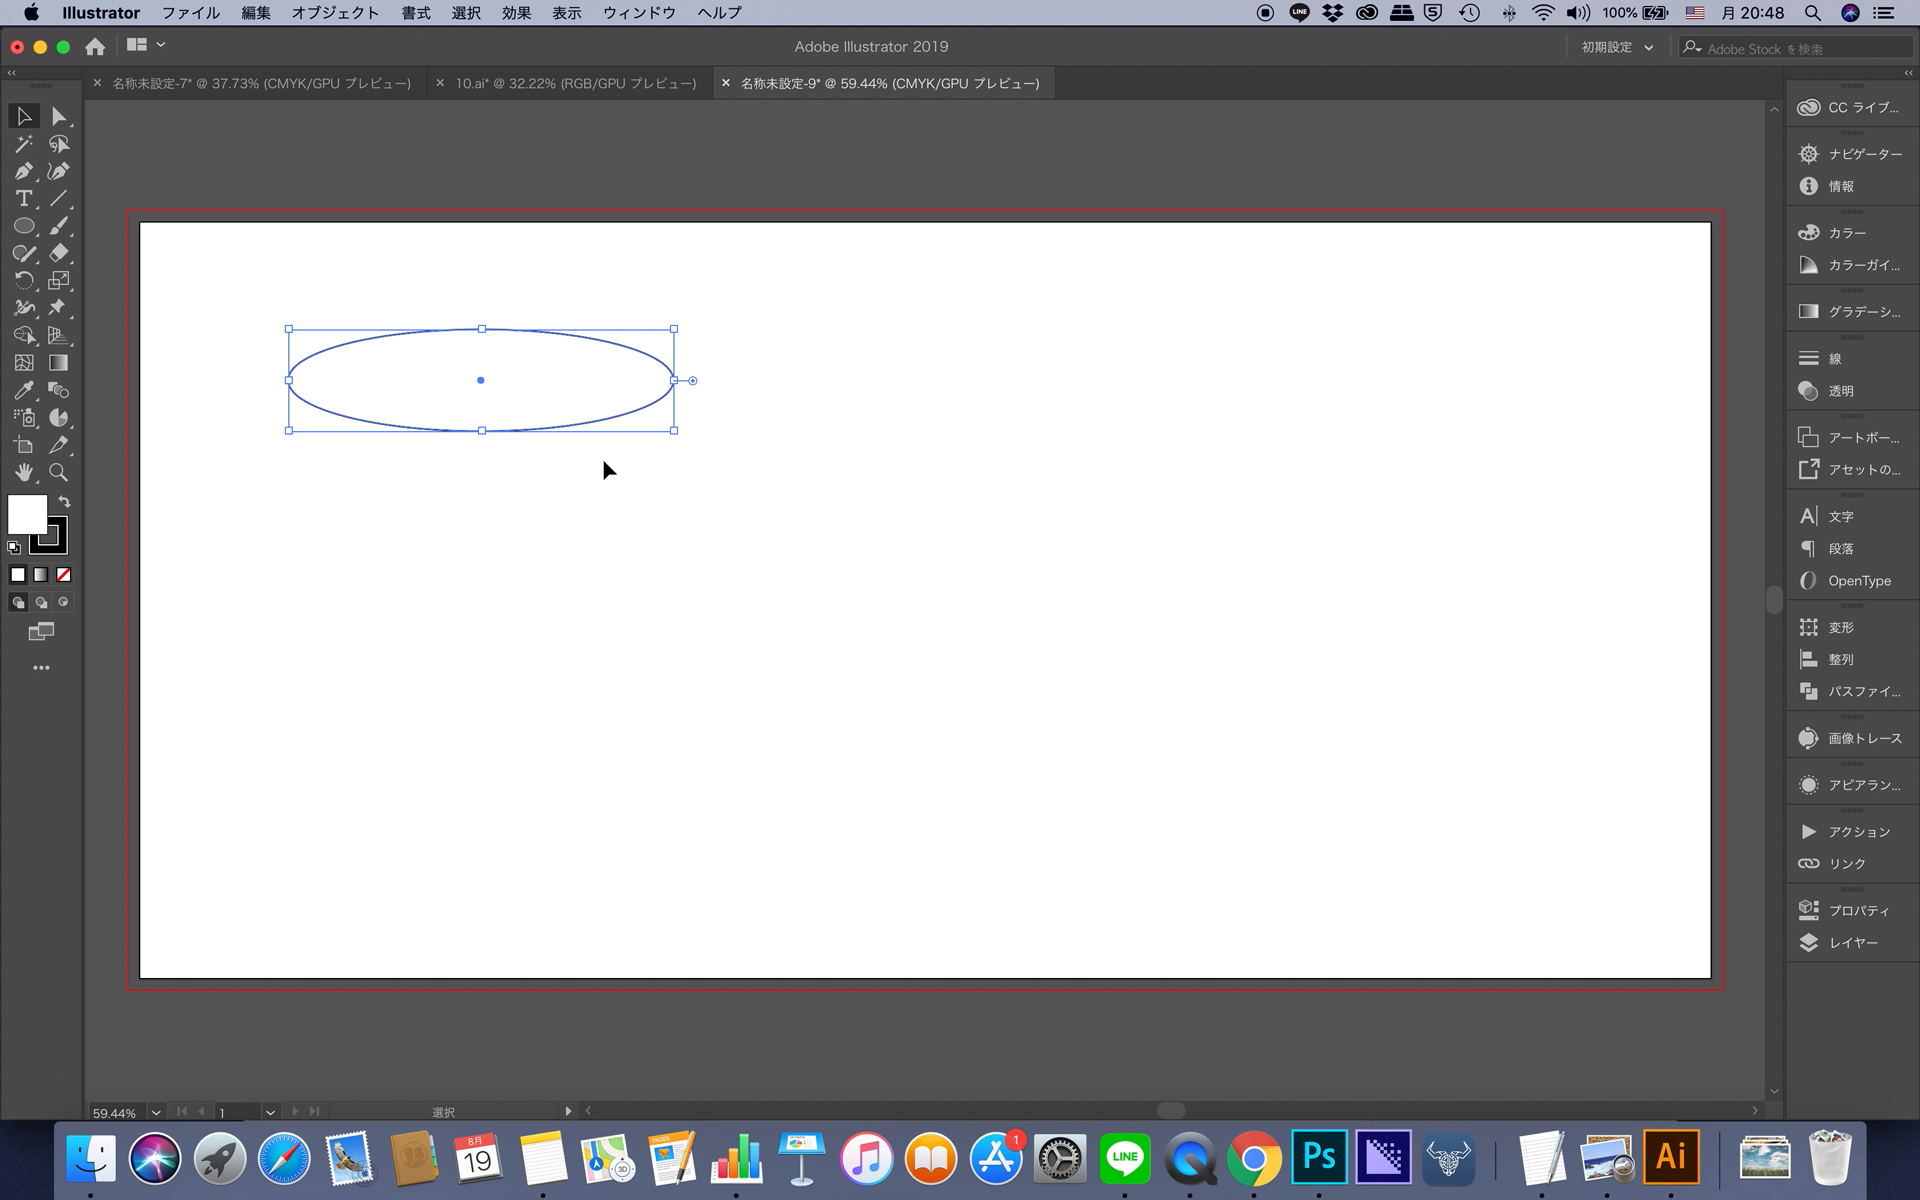The image size is (1920, 1200).
Task: Open the カラー (Color) panel
Action: [1843, 231]
